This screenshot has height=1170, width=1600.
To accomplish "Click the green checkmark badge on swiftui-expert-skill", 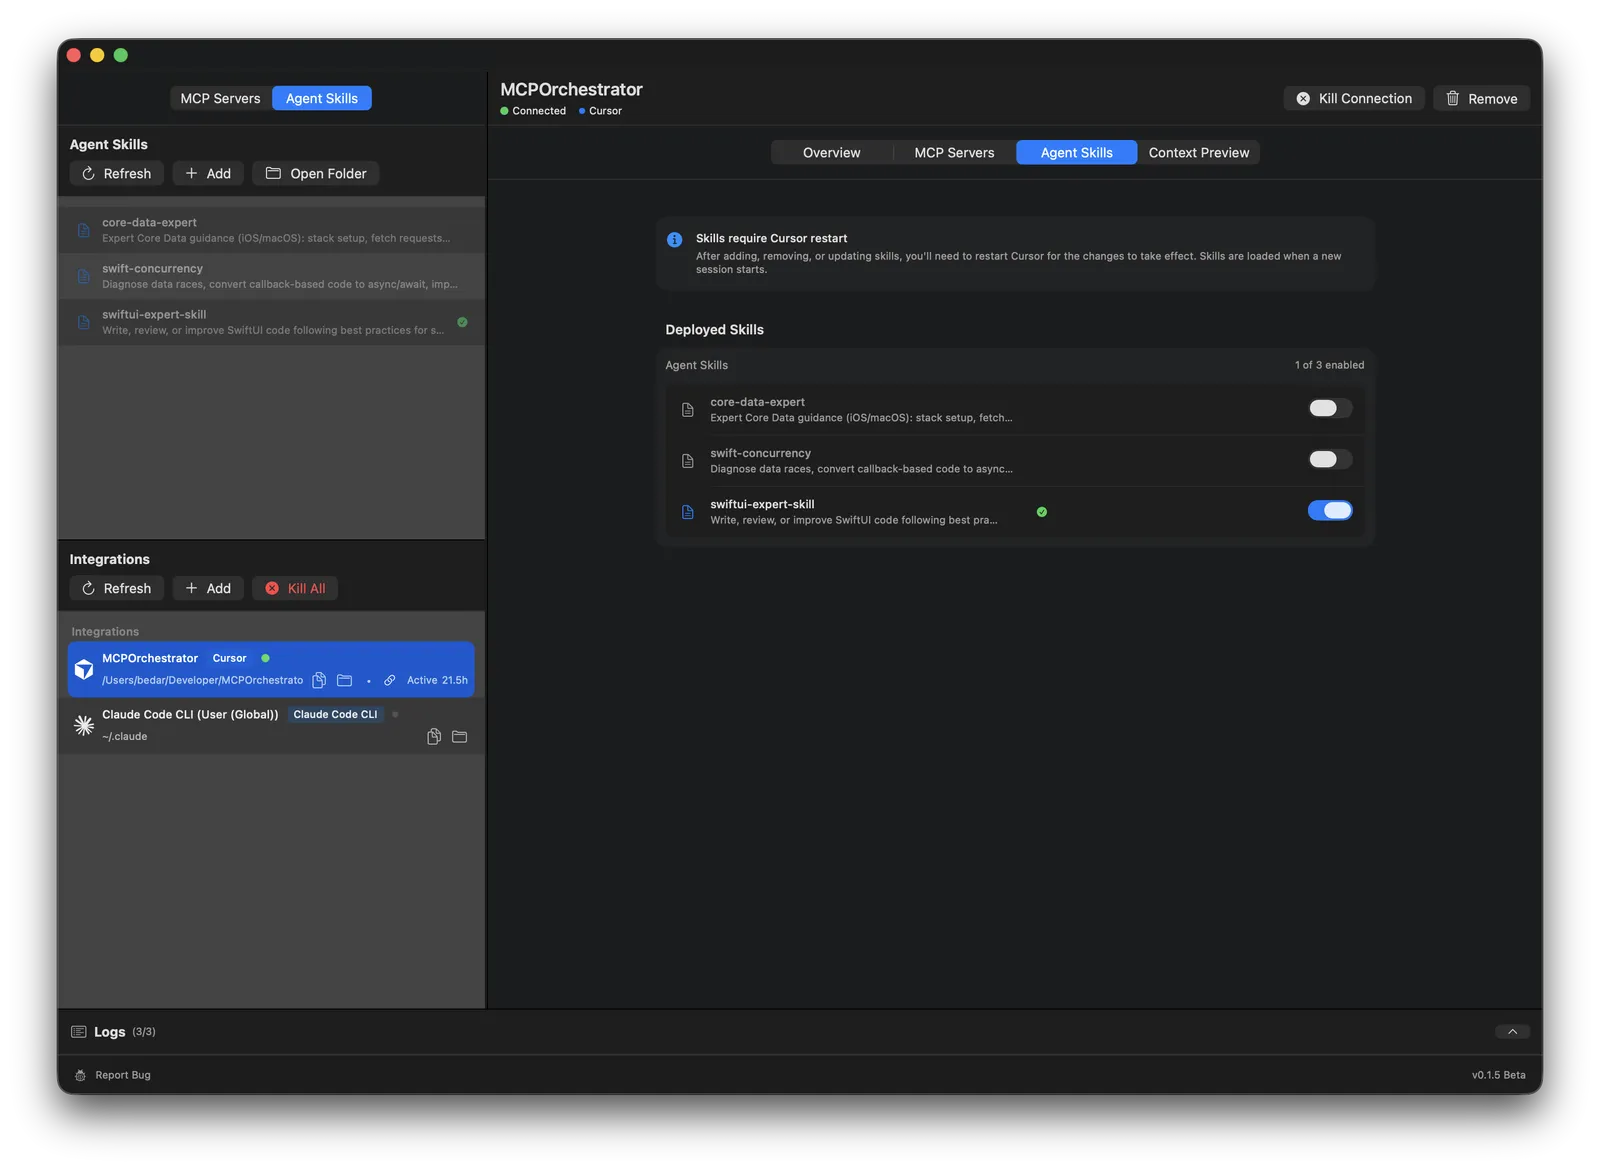I will 1041,511.
